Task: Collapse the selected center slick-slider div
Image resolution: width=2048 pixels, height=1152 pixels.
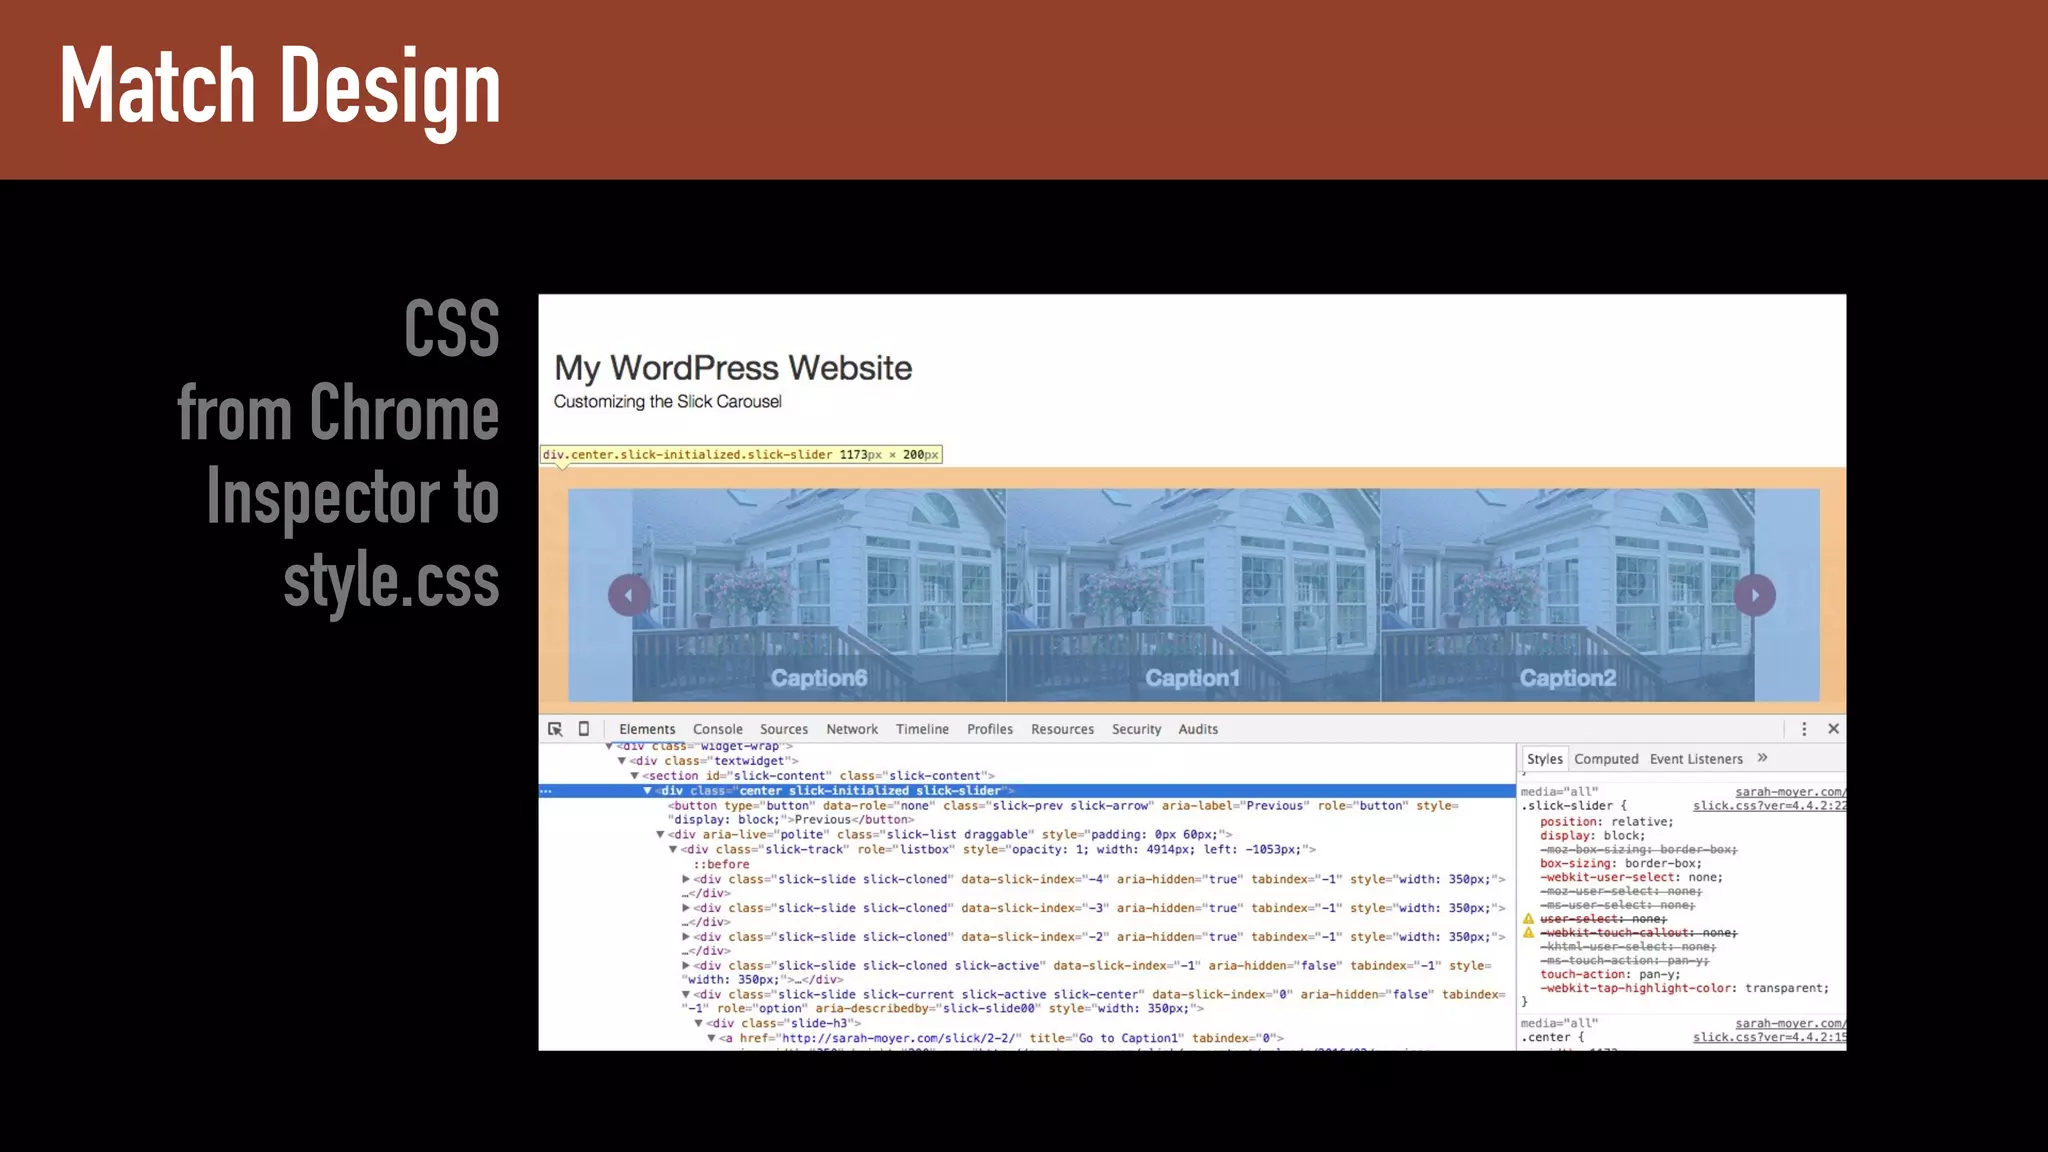Action: pos(647,791)
